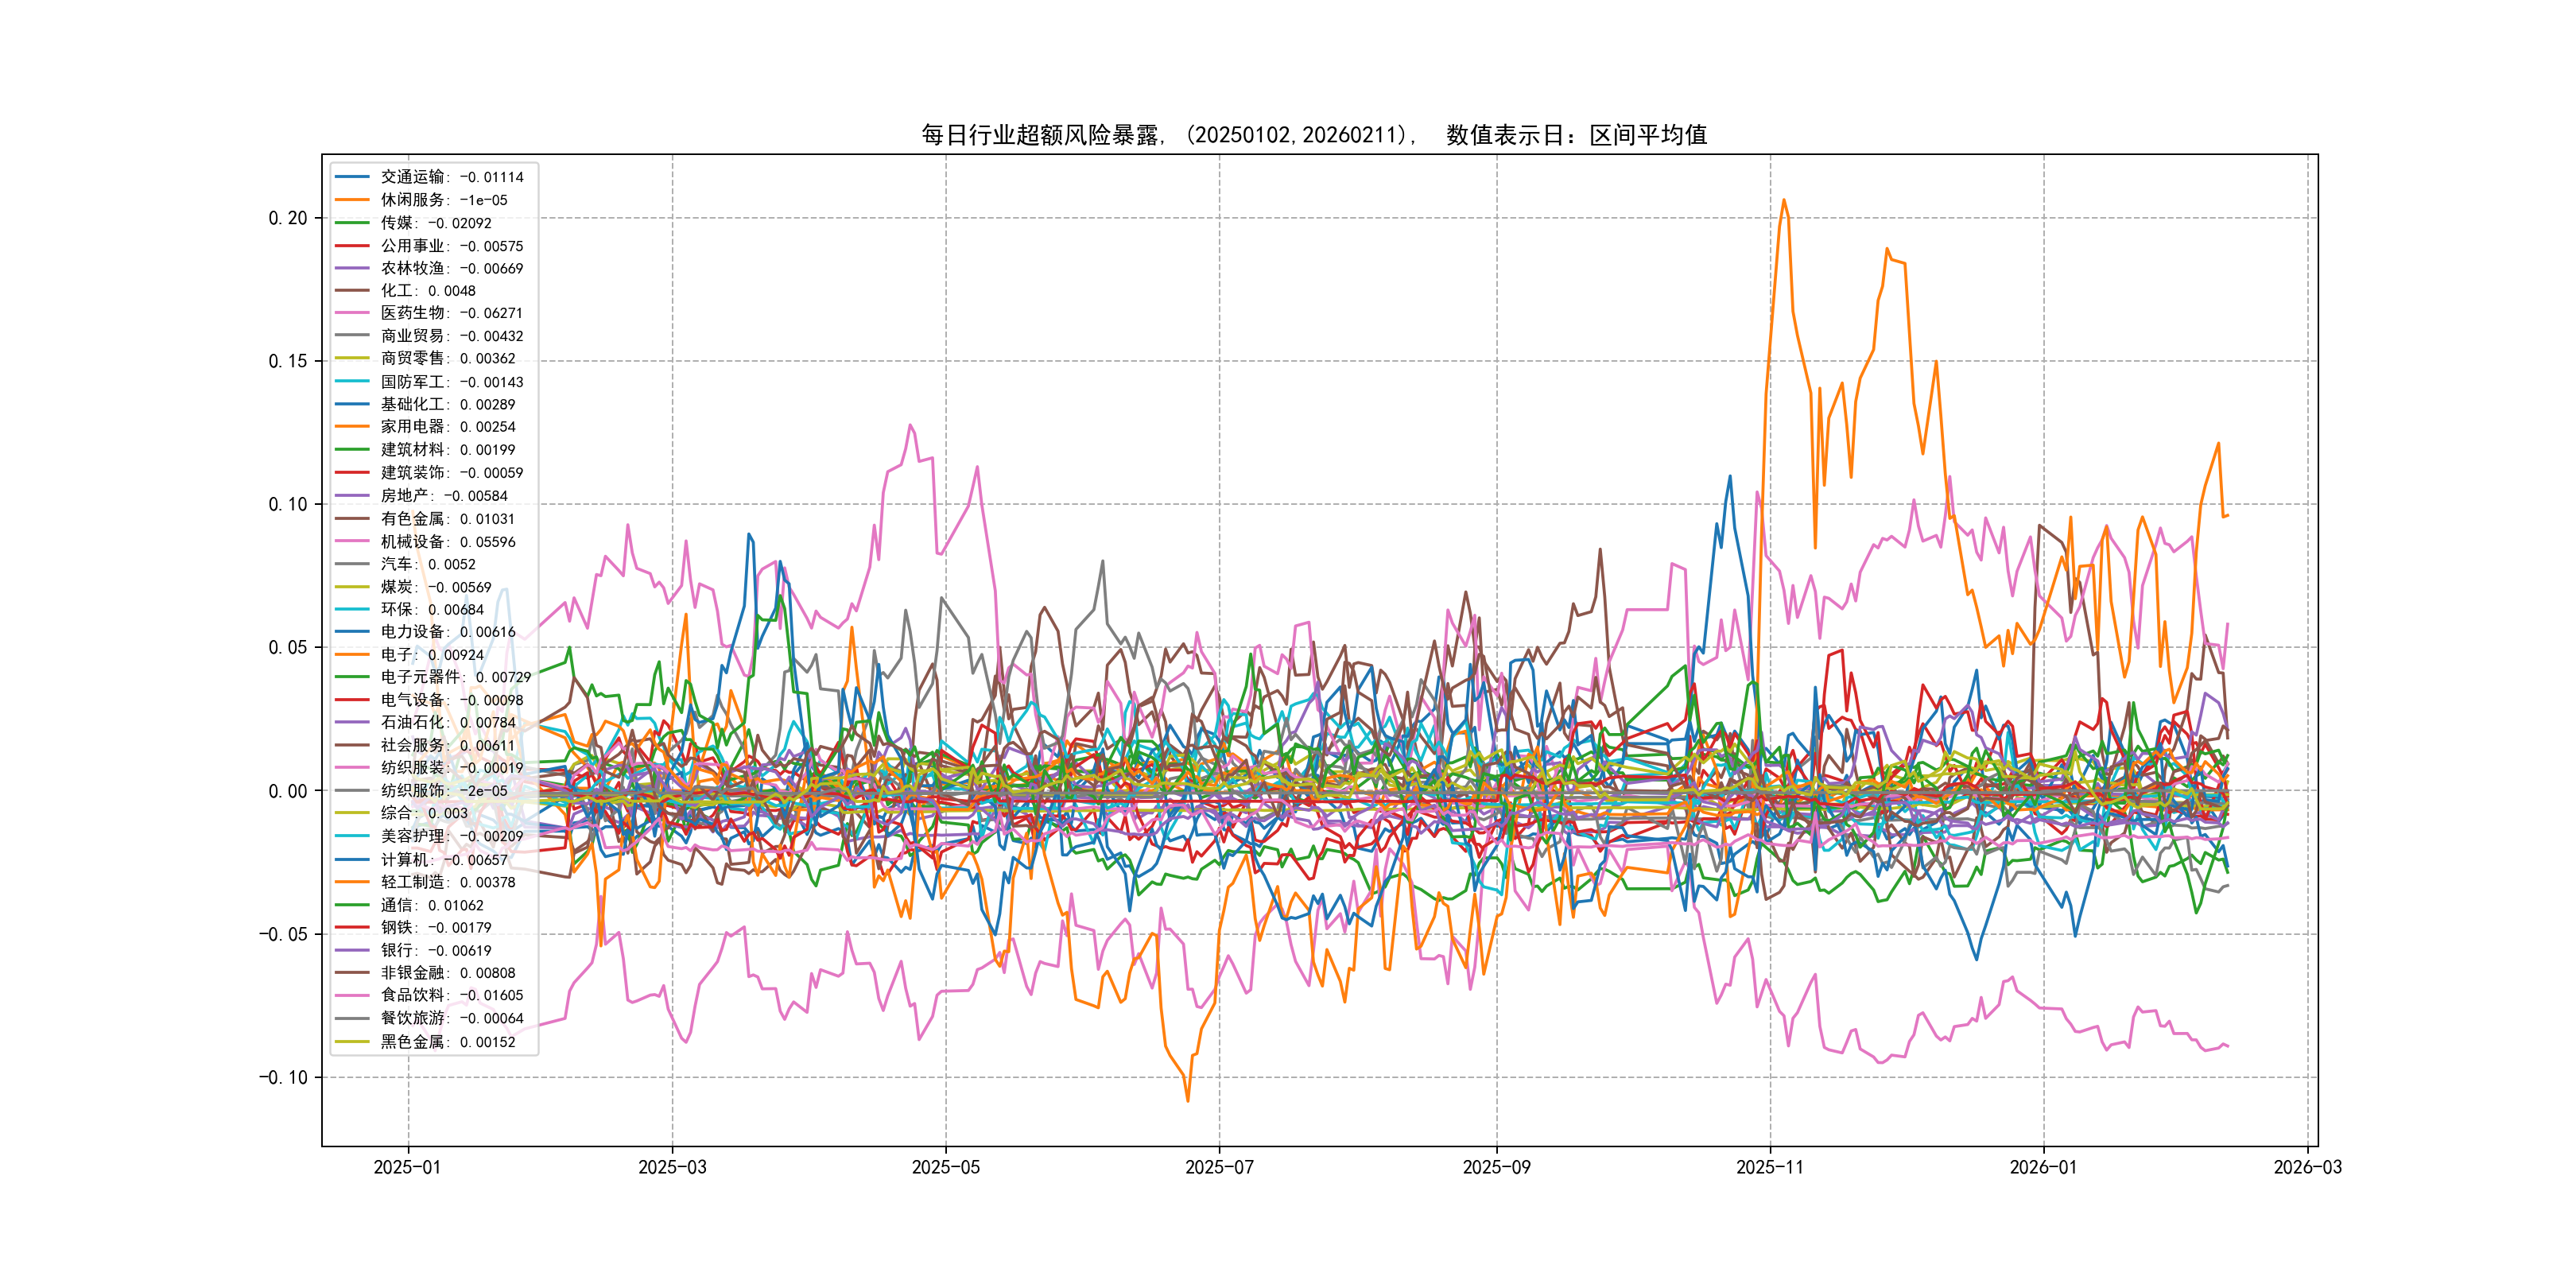Click the 2025-03 x-axis tick label
2576x1288 pixels.
672,1167
